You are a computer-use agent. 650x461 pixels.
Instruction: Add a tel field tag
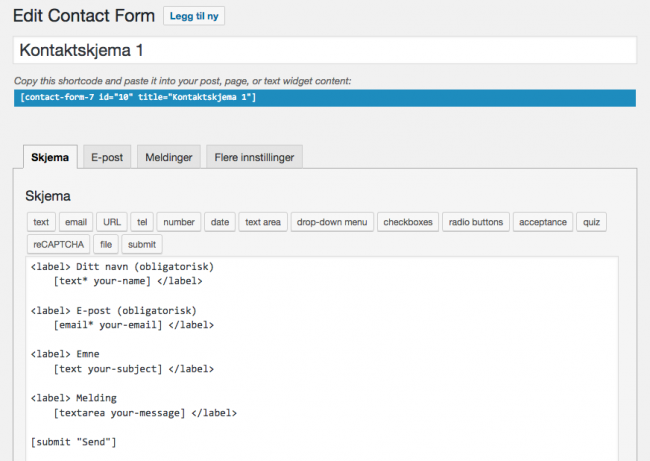tap(142, 222)
